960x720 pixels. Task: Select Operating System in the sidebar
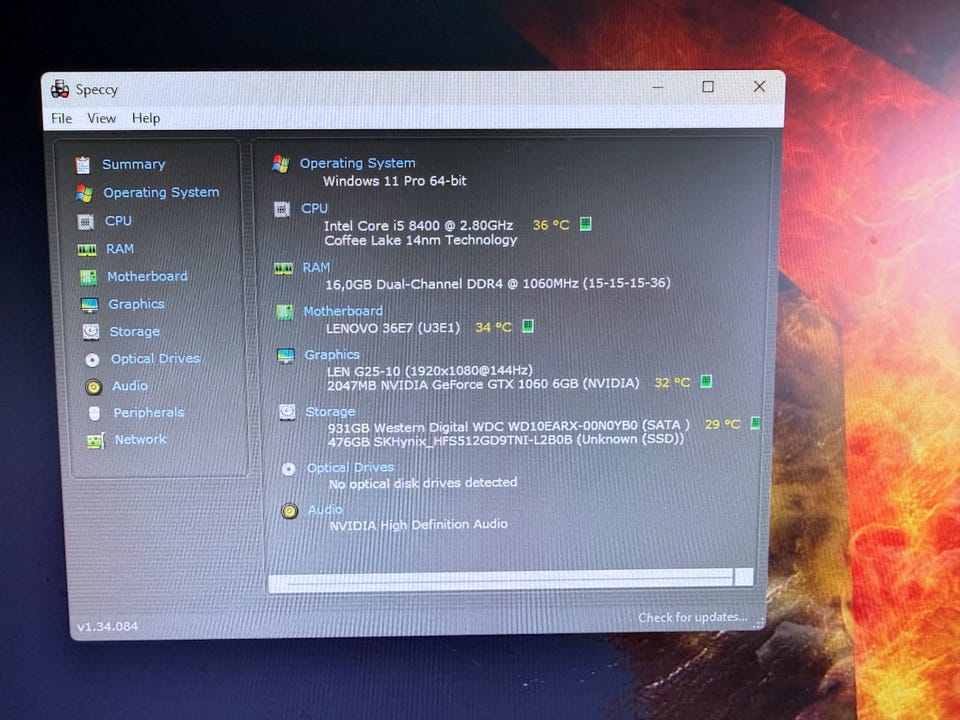pyautogui.click(x=161, y=192)
